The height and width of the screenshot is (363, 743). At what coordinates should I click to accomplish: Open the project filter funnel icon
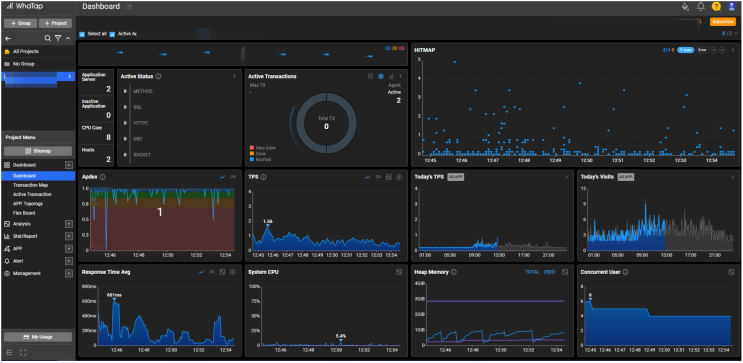(58, 38)
